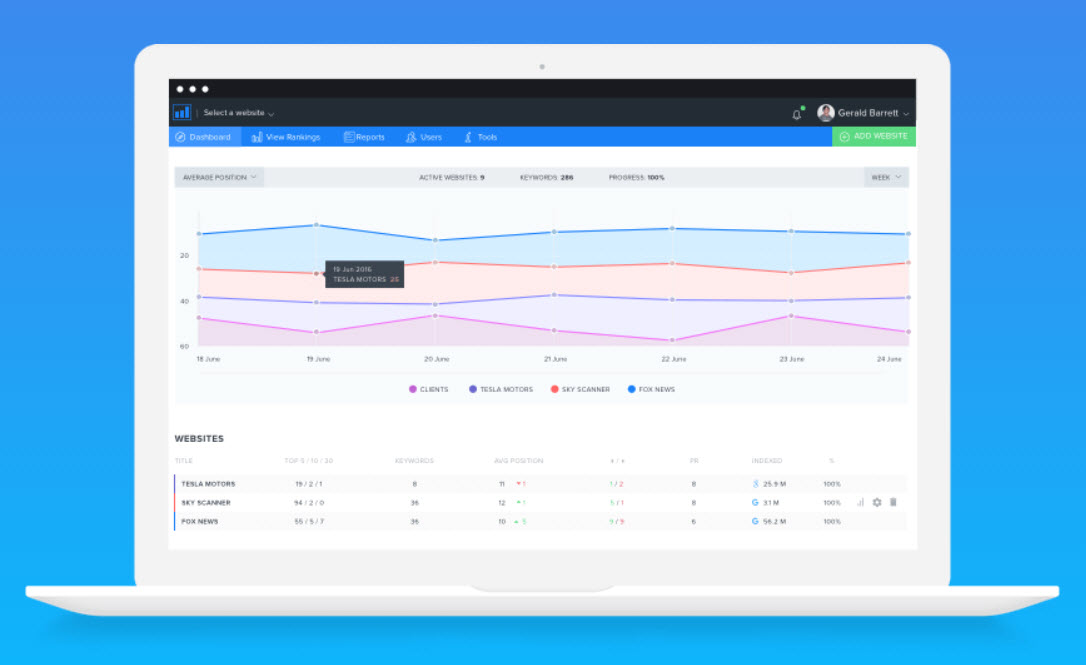Open the Week time range dropdown

pyautogui.click(x=886, y=177)
